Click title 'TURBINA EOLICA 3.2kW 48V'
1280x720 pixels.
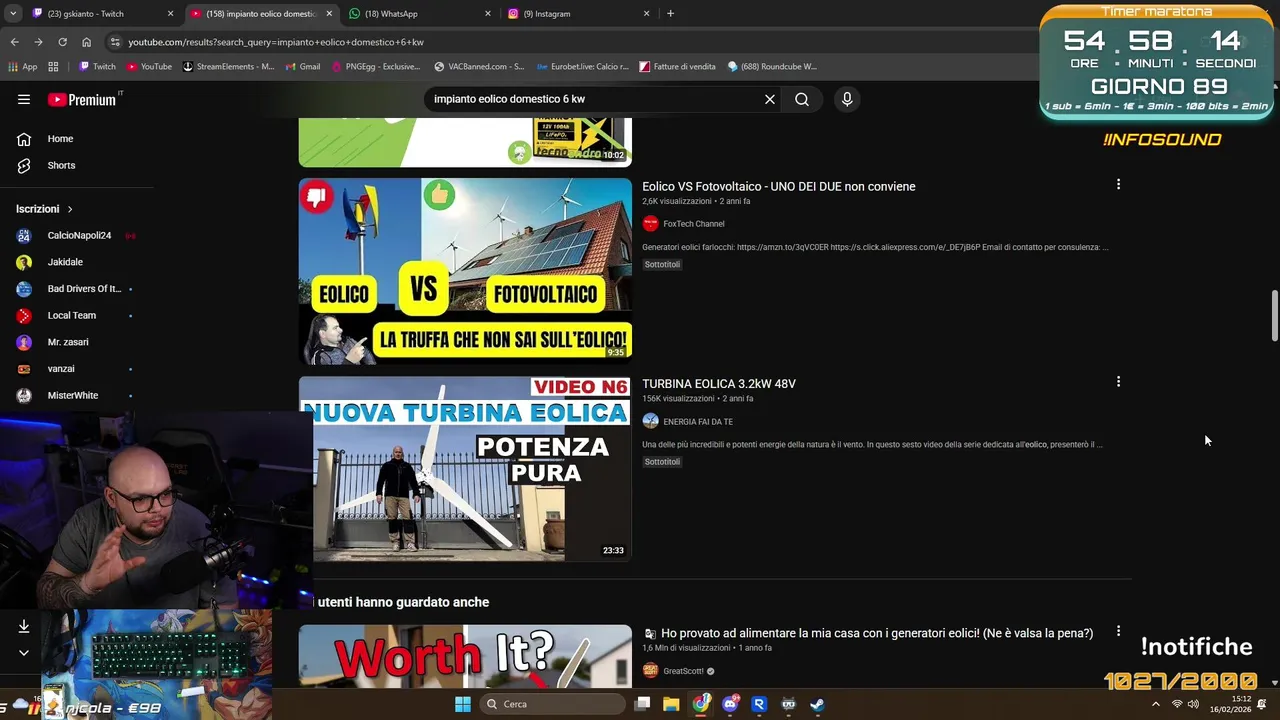coord(719,383)
